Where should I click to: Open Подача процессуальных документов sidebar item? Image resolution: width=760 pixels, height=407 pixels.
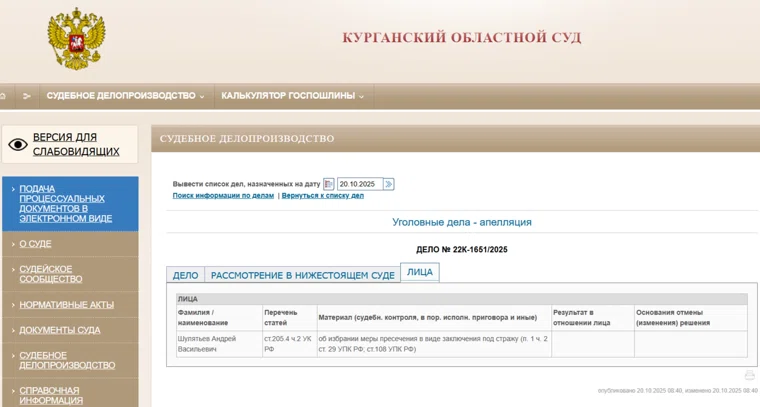pos(66,203)
